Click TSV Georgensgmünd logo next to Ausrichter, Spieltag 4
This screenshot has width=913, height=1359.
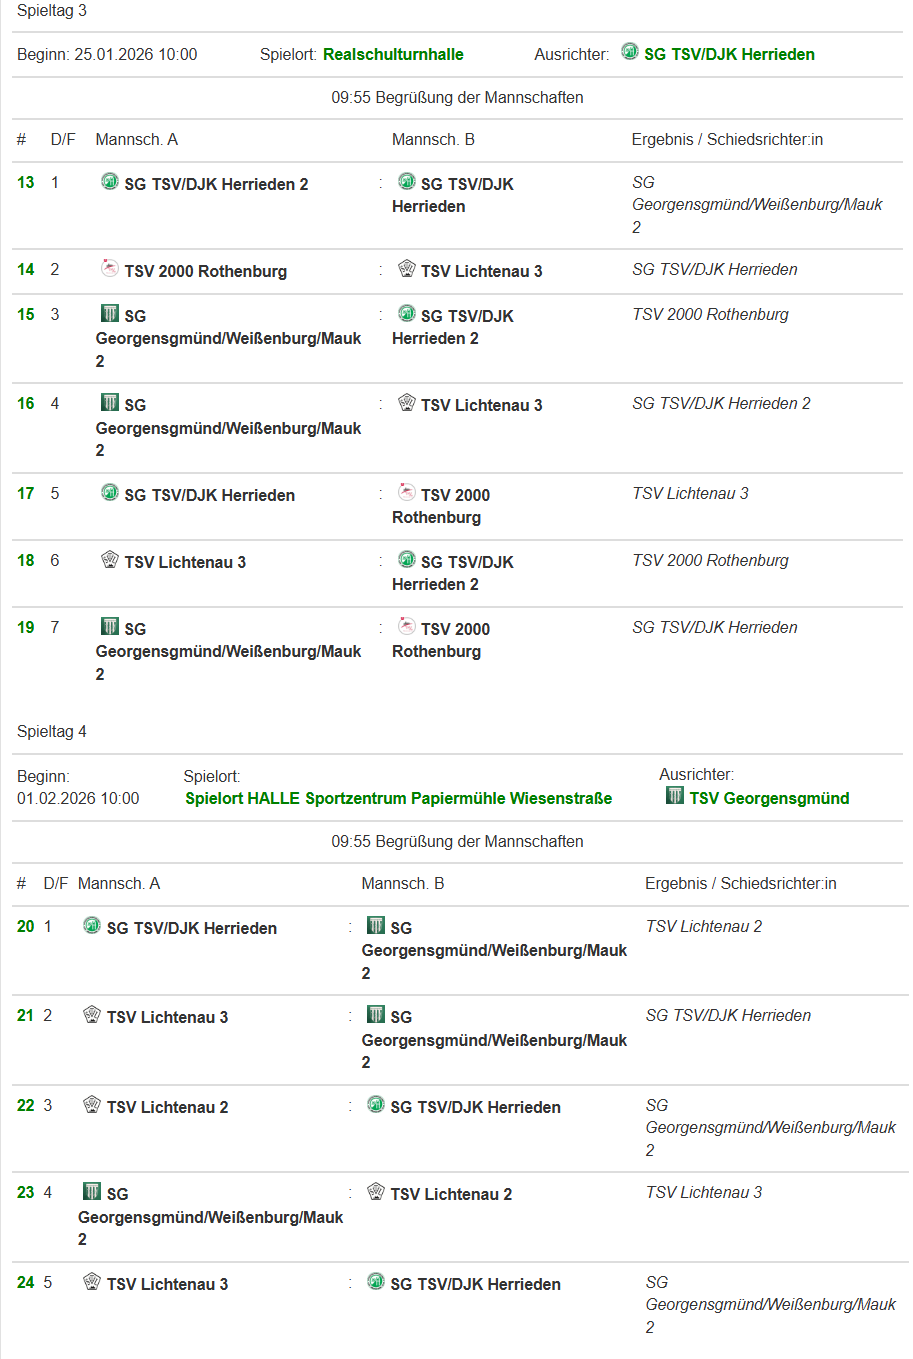coord(675,796)
